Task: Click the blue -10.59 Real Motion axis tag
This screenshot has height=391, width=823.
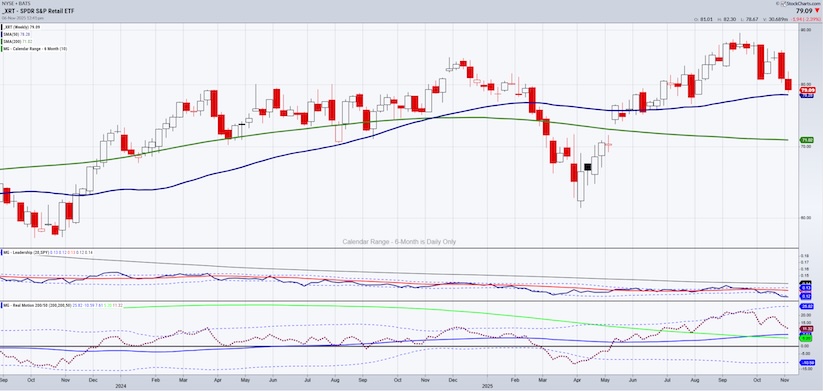Action: [x=807, y=362]
